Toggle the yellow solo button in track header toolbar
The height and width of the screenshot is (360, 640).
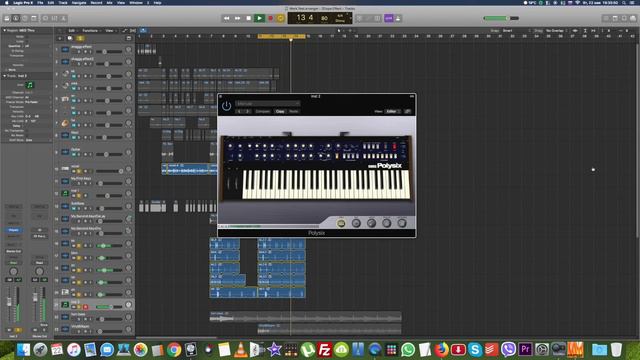click(x=80, y=38)
